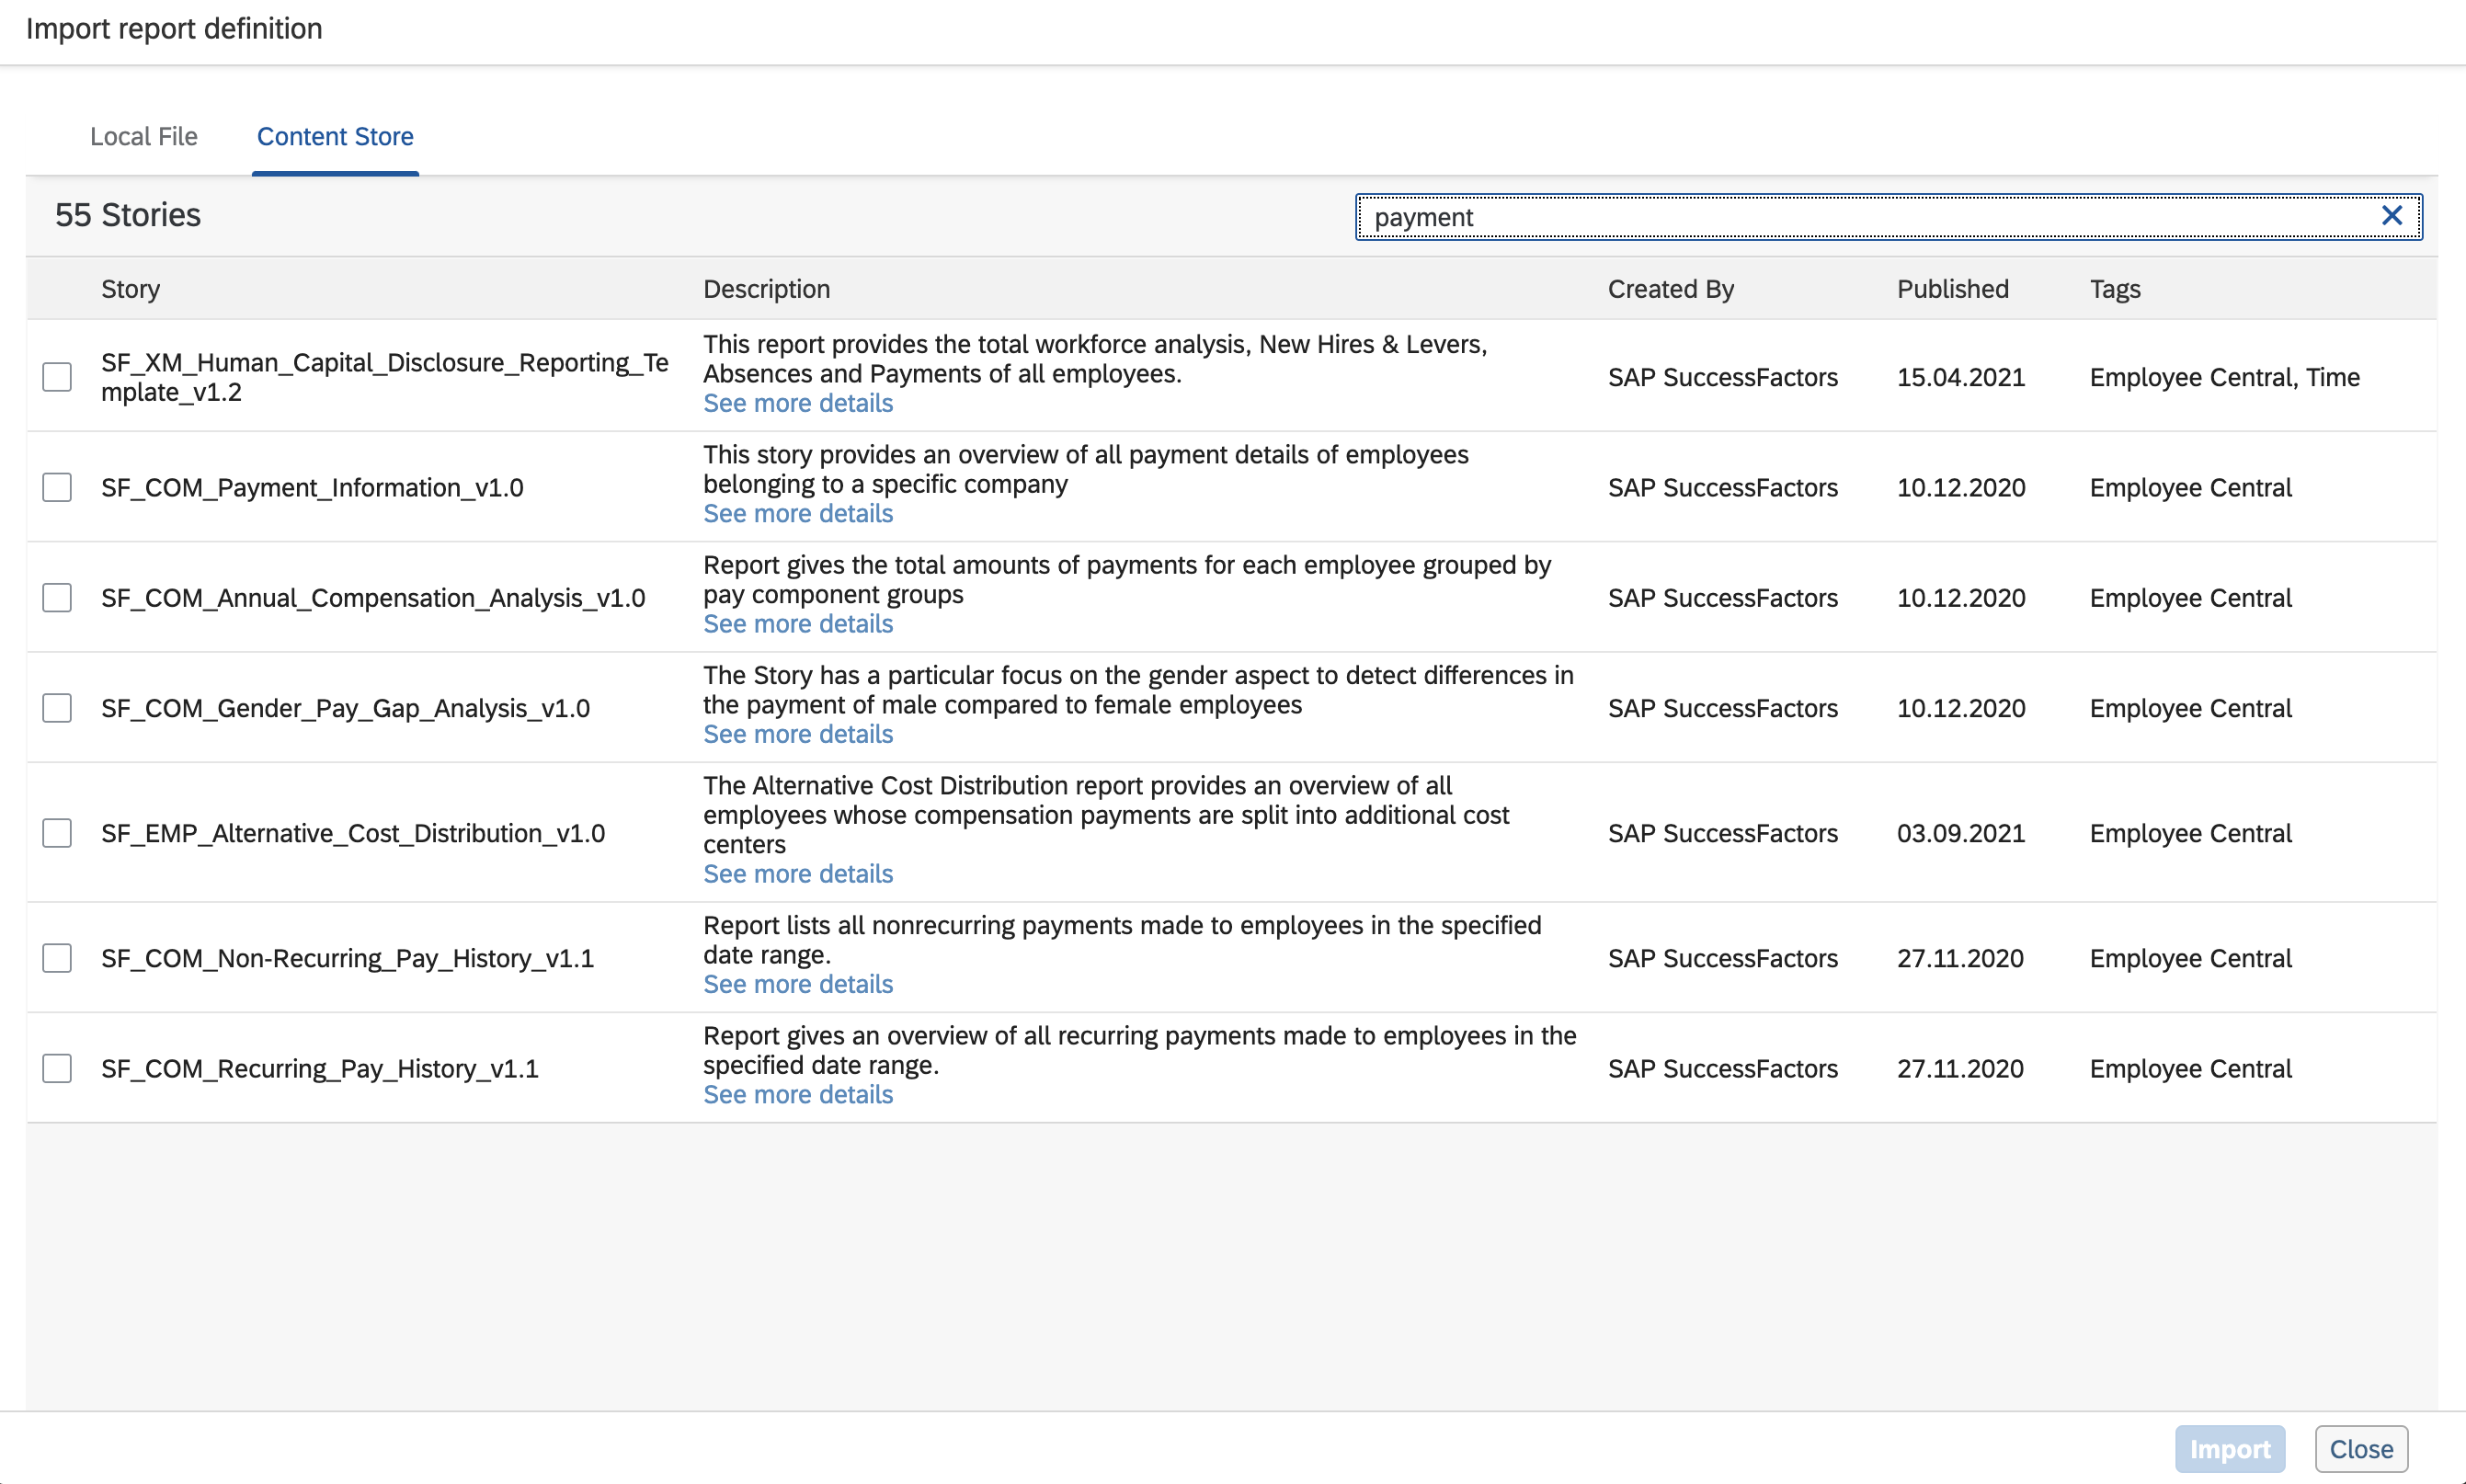2466x1484 pixels.
Task: Open the Content Store tab
Action: (335, 136)
